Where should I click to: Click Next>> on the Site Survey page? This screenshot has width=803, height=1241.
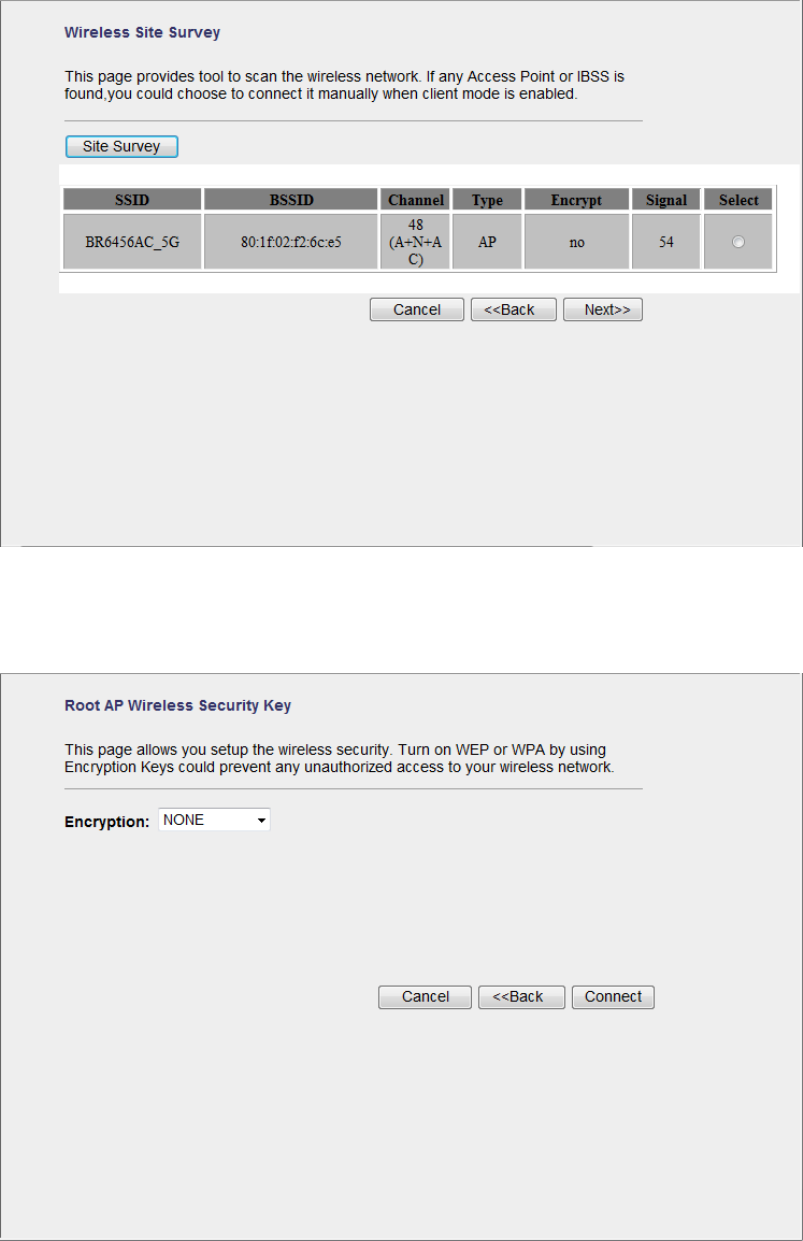603,310
